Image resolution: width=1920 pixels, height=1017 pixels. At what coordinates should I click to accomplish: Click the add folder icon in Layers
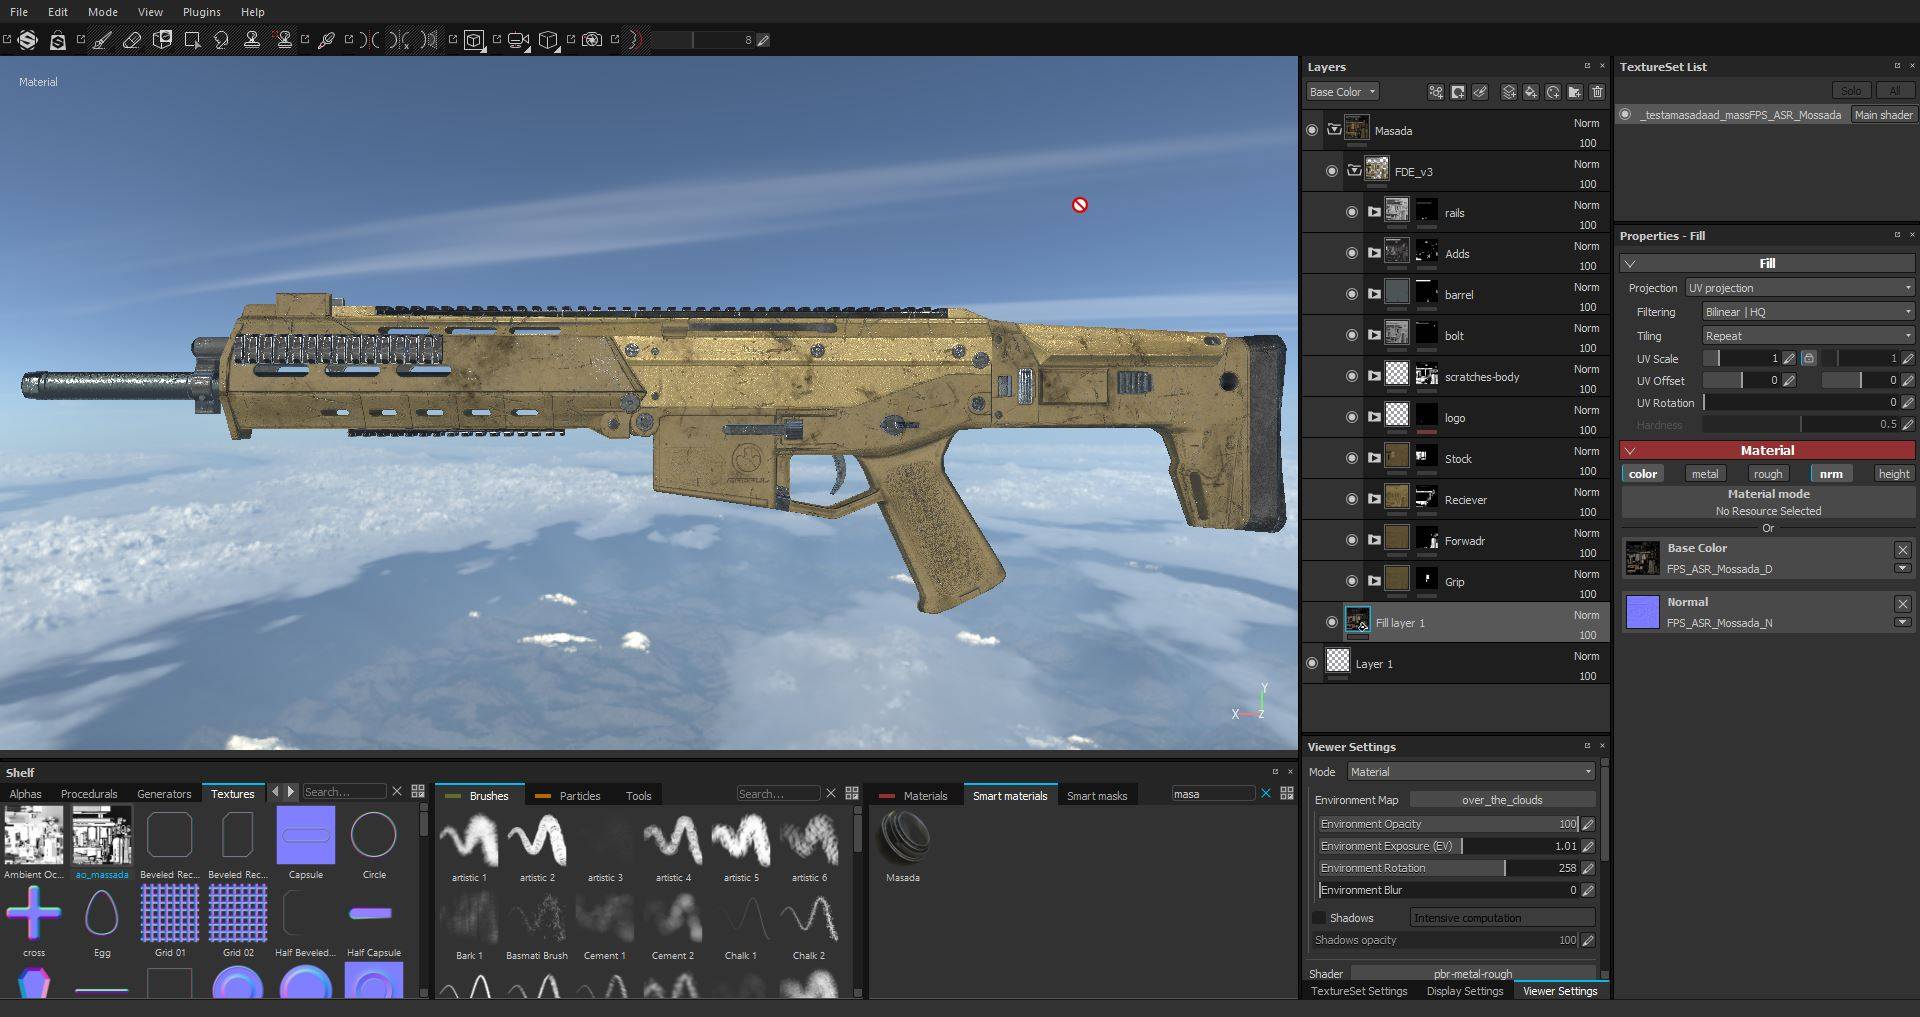point(1574,92)
